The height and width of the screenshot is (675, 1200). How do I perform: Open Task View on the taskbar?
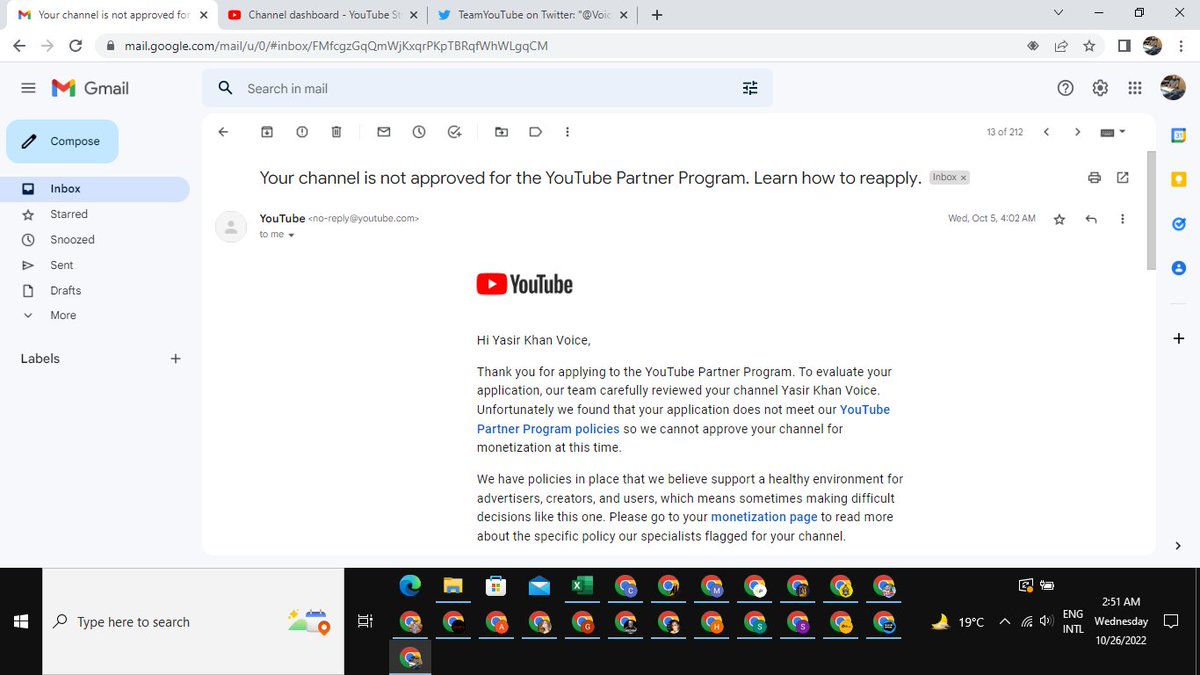coord(366,621)
